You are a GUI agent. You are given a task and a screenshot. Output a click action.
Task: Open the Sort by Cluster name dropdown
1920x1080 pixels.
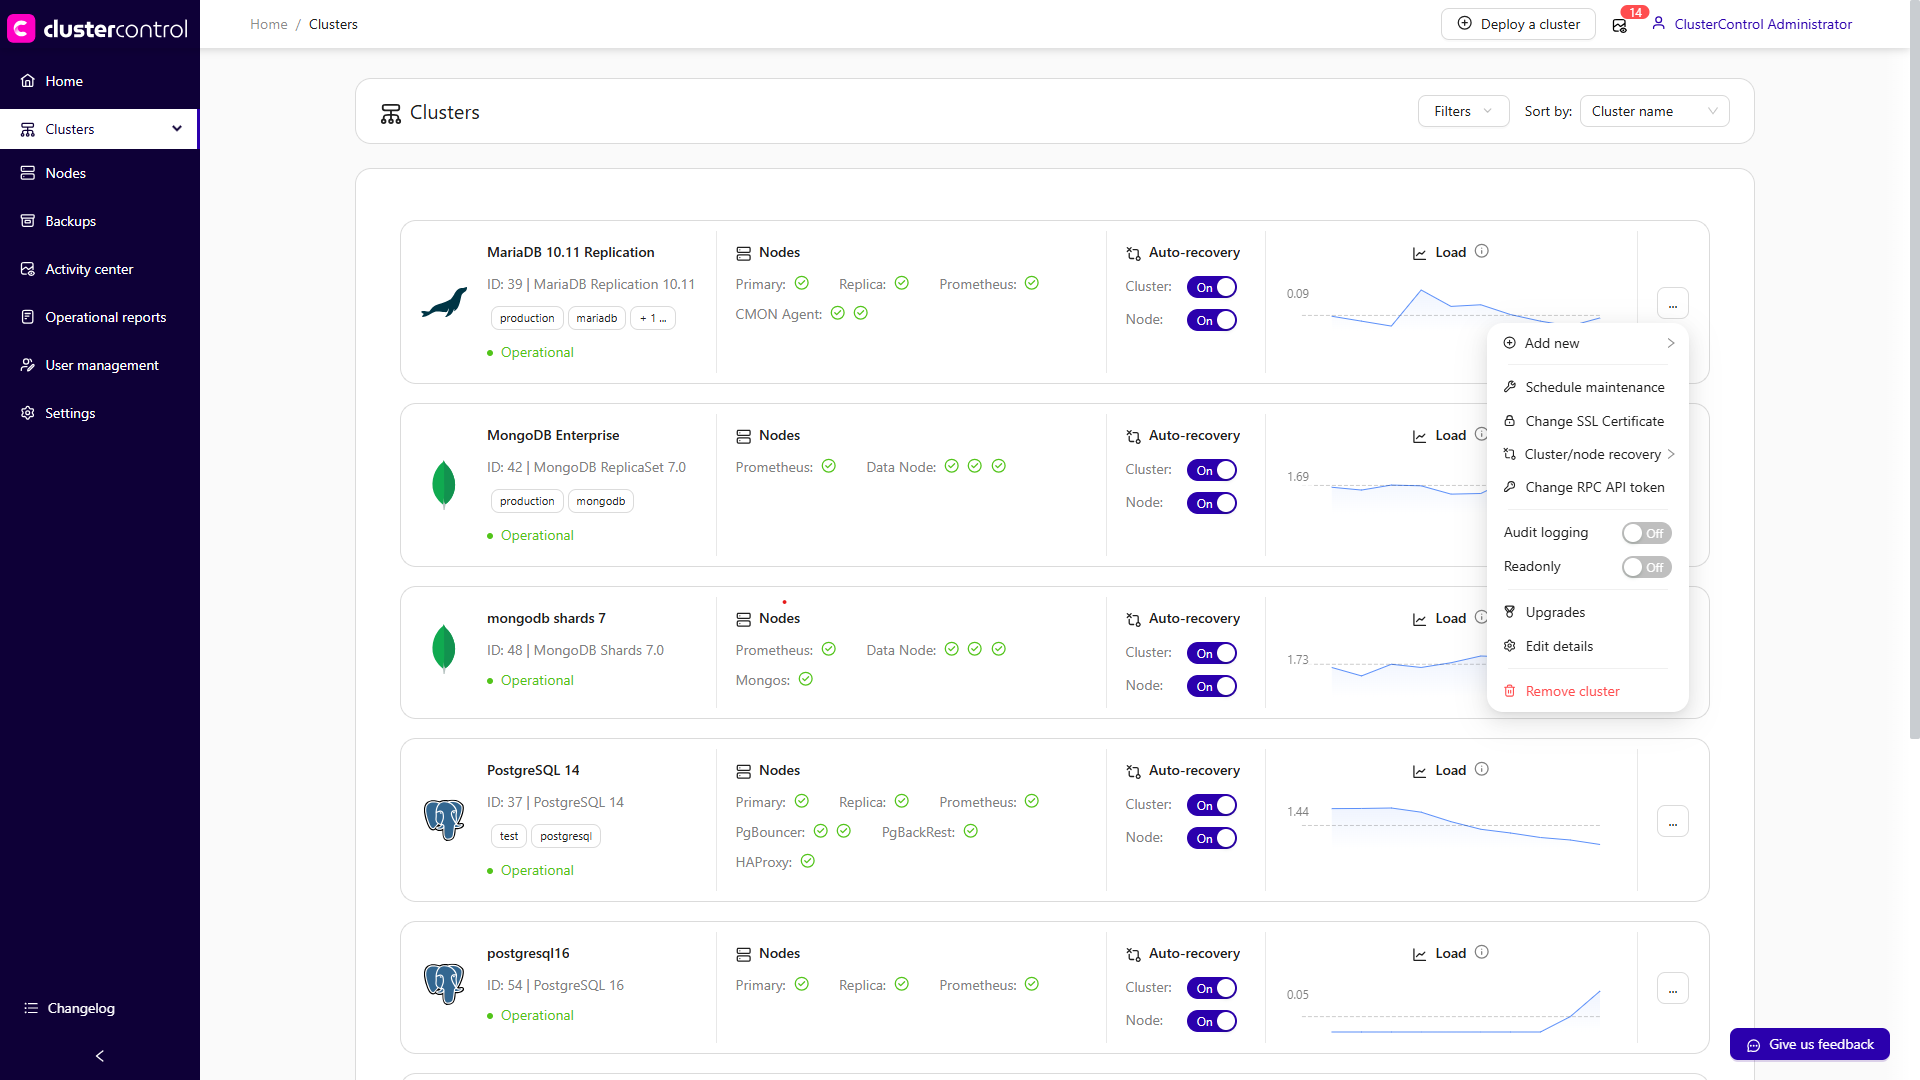click(1654, 111)
